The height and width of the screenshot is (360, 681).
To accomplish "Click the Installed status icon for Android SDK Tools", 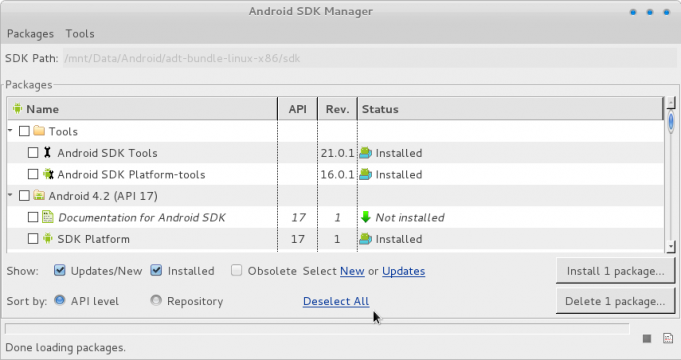I will tap(366, 153).
